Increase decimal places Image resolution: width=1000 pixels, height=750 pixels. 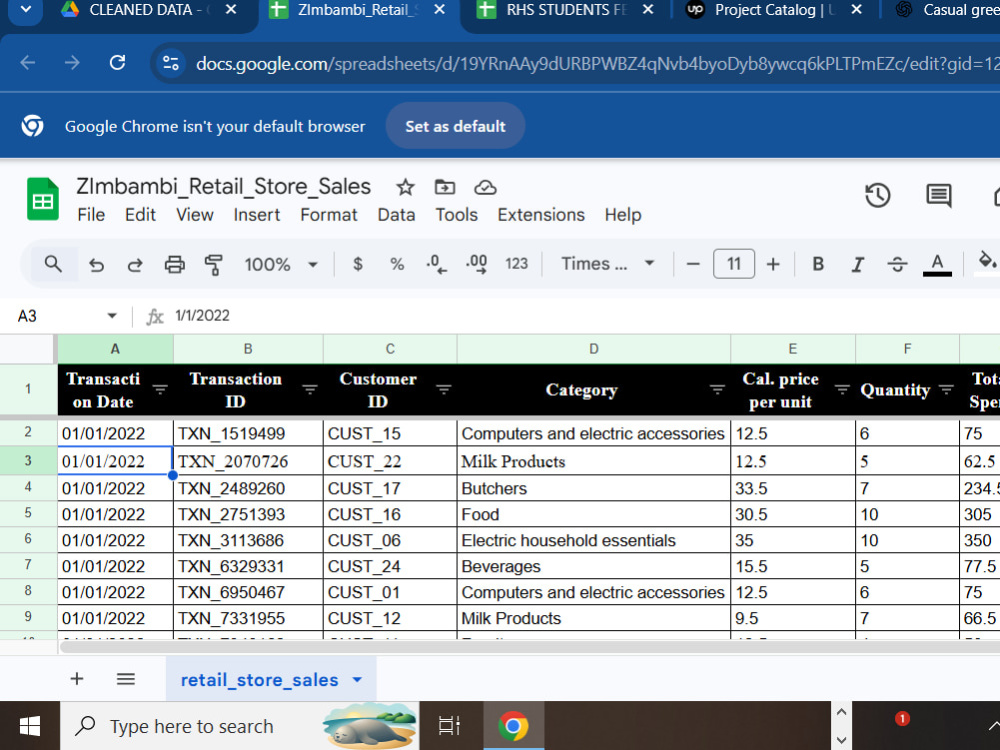(476, 264)
